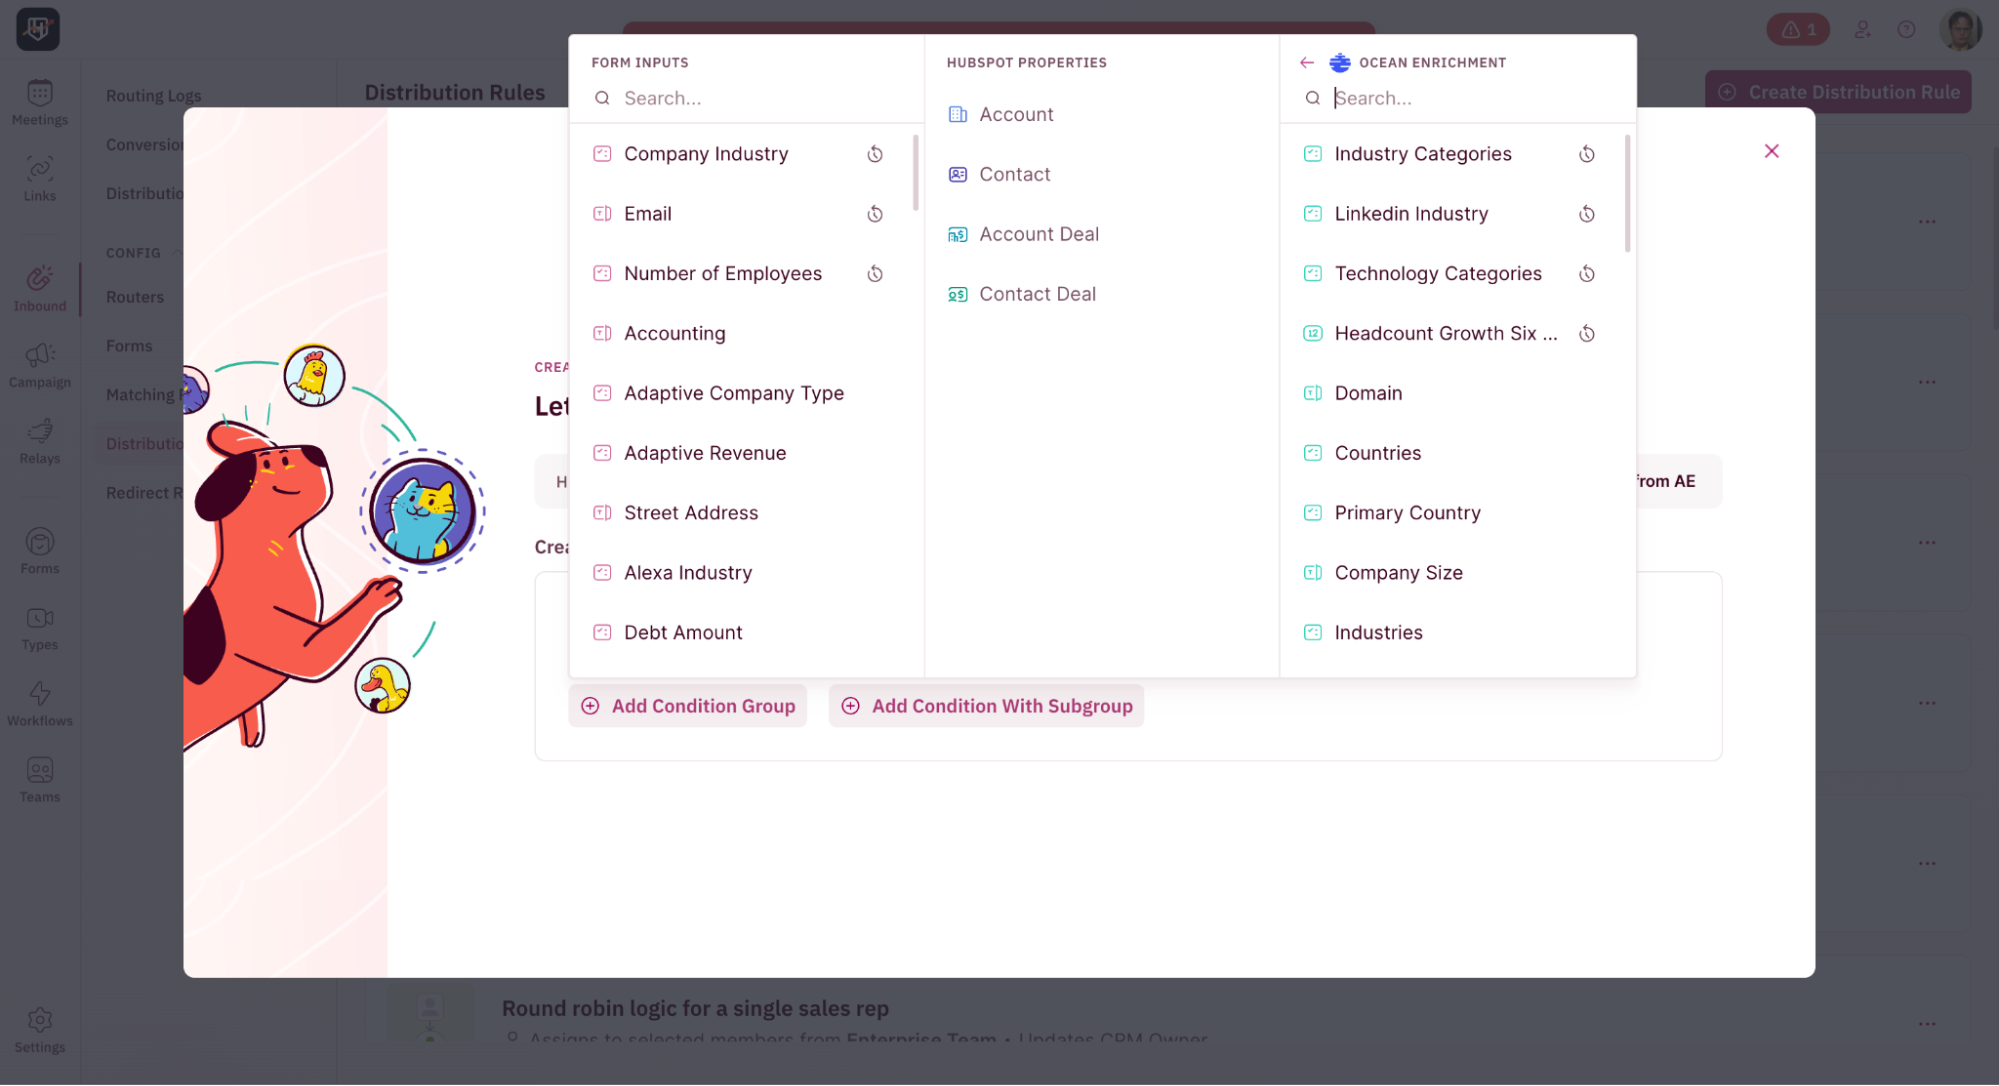This screenshot has height=1086, width=1999.
Task: Select Primary Country from Ocean Enrichment
Action: 1406,513
